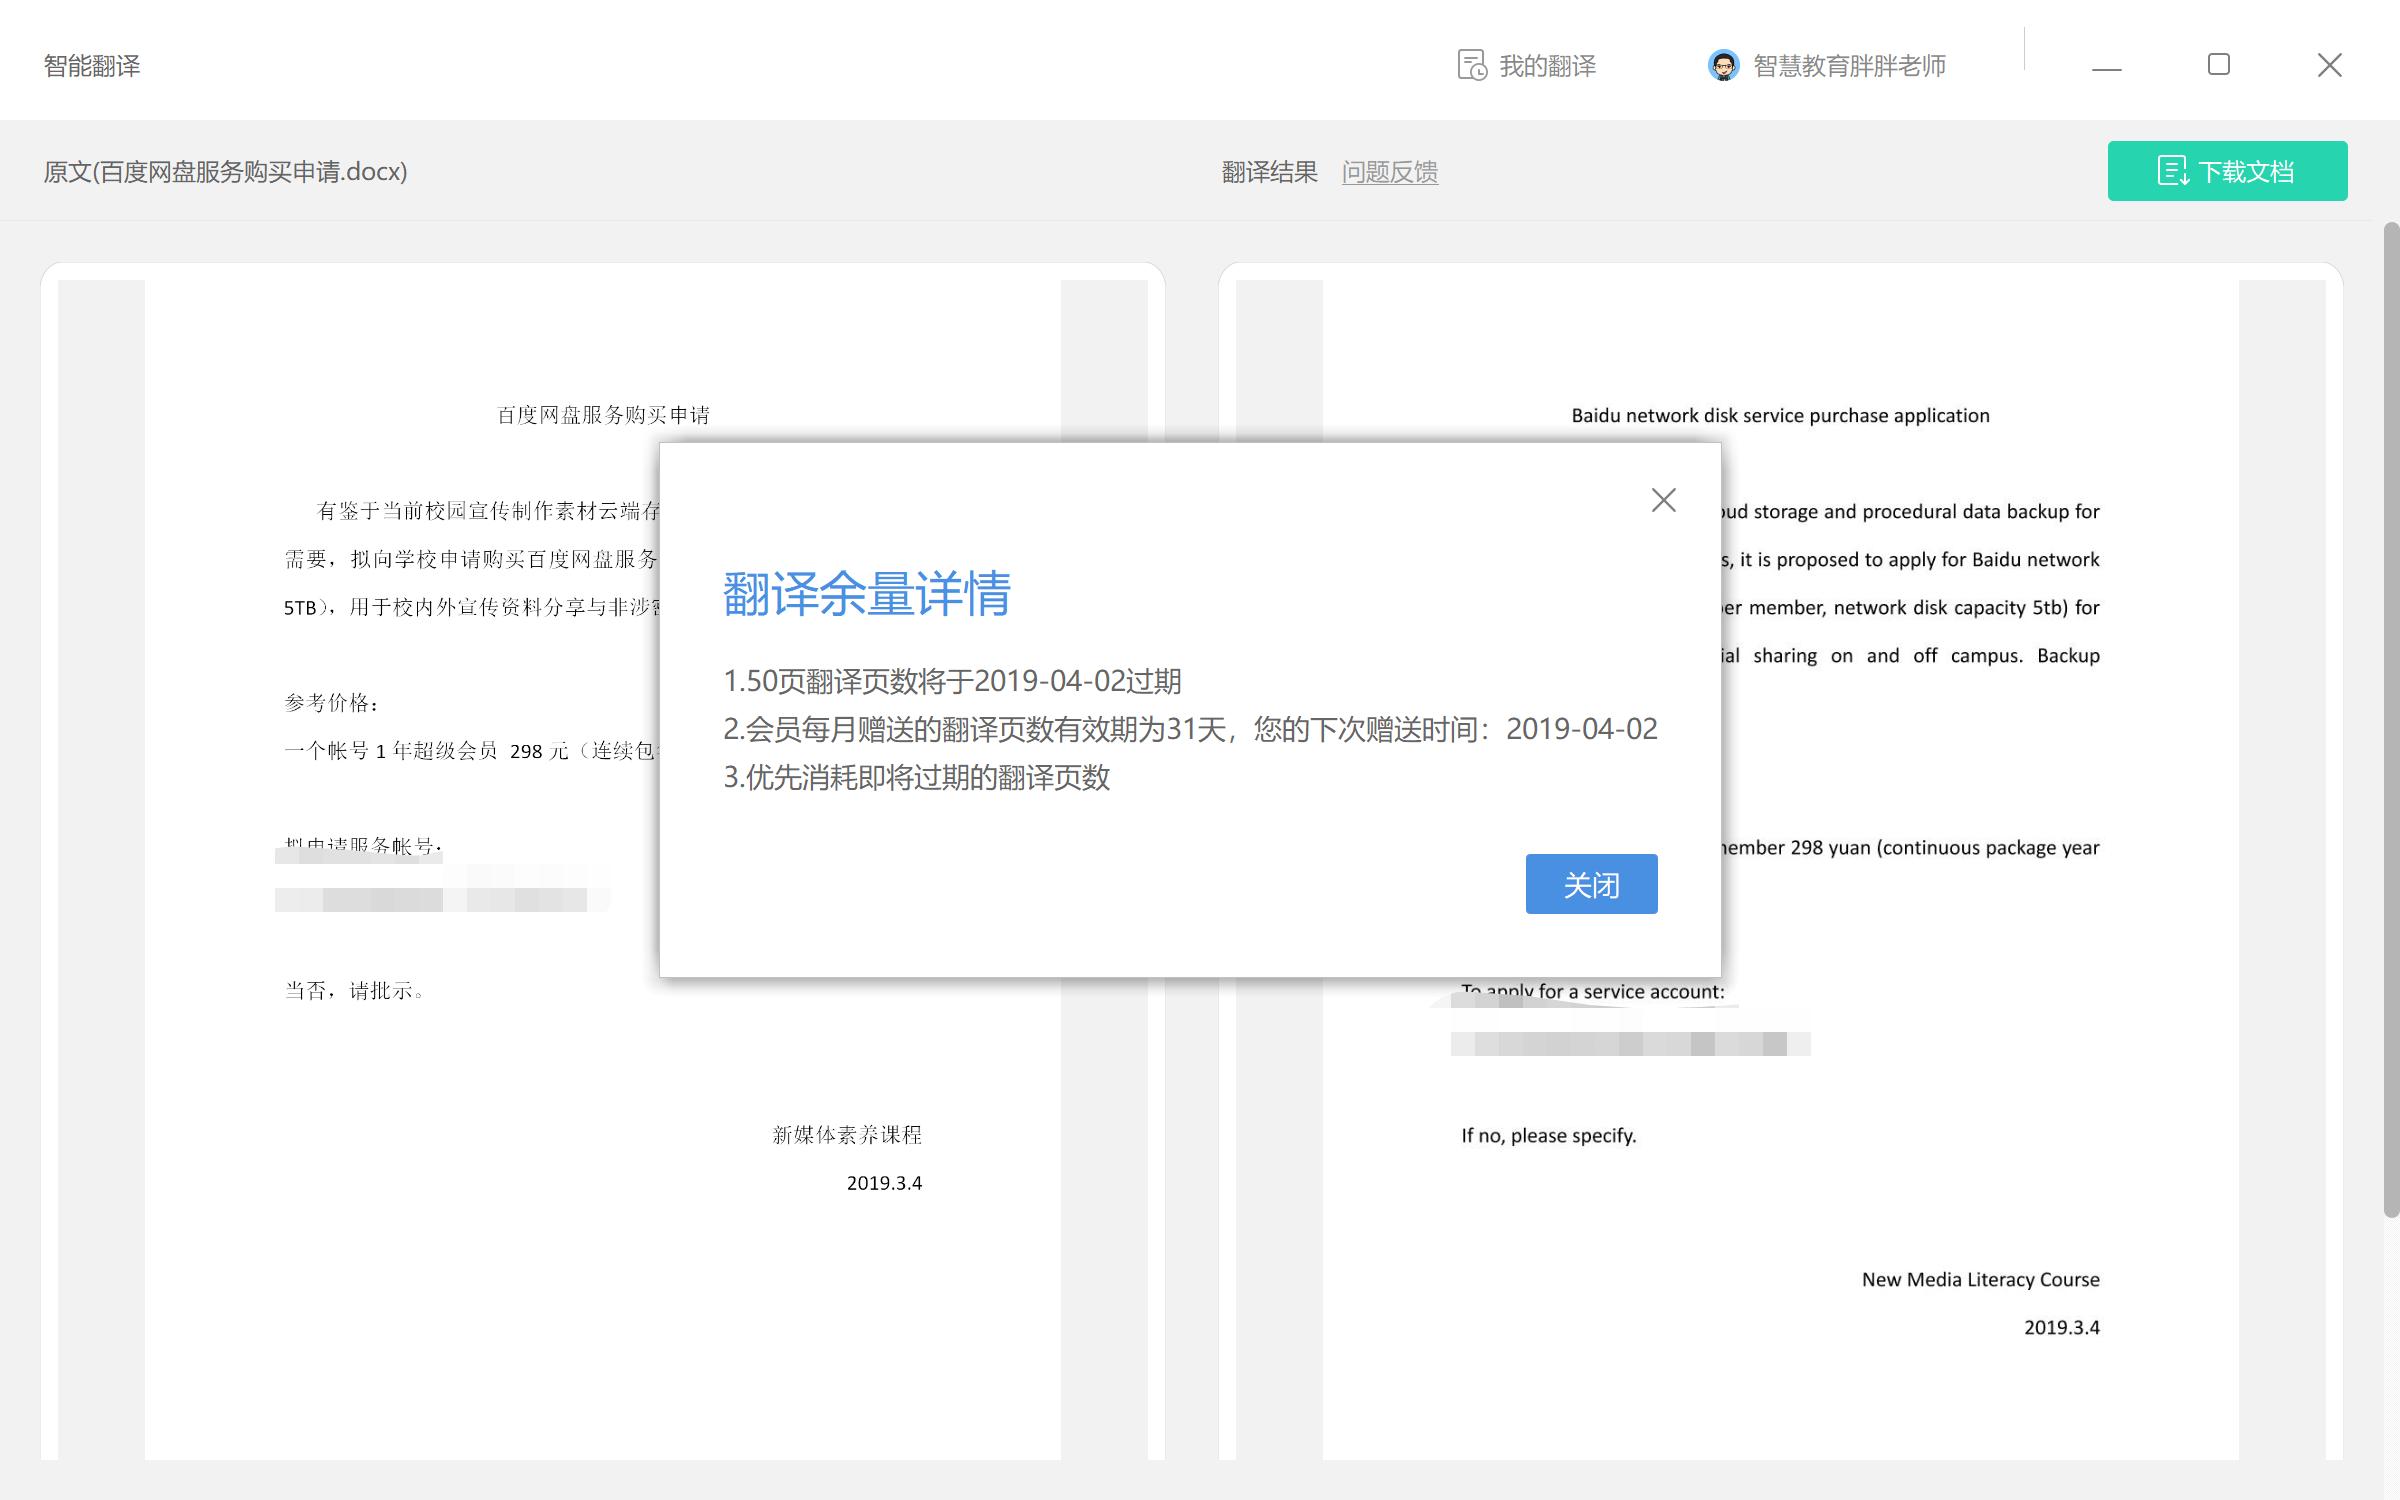
Task: Open 问题反馈 feedback page
Action: click(x=1390, y=172)
